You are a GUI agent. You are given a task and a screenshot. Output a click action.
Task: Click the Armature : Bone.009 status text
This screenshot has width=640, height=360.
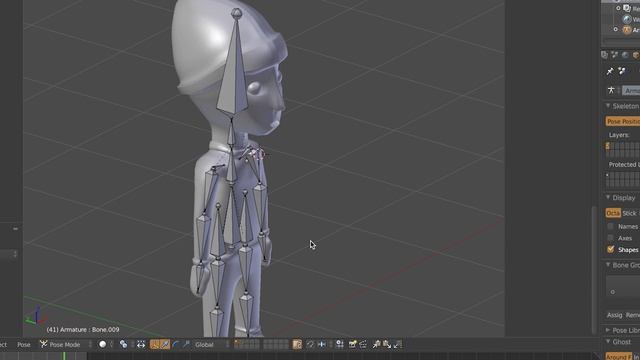point(83,329)
